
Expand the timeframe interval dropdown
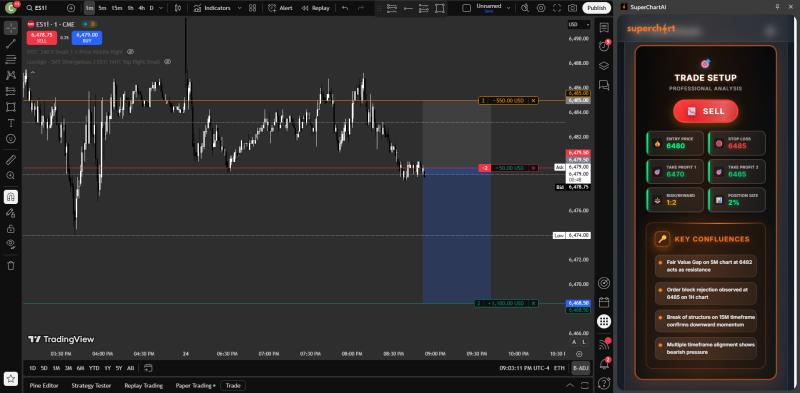161,8
